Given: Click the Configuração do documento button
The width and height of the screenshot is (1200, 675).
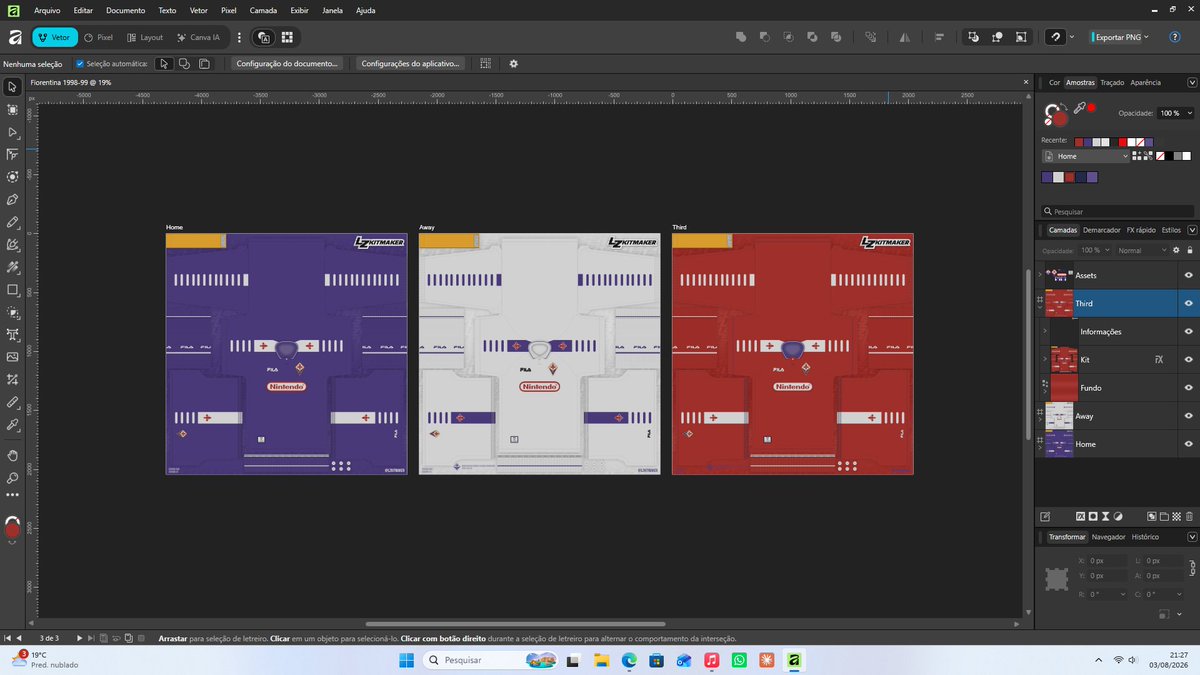Looking at the screenshot, I should pyautogui.click(x=287, y=63).
